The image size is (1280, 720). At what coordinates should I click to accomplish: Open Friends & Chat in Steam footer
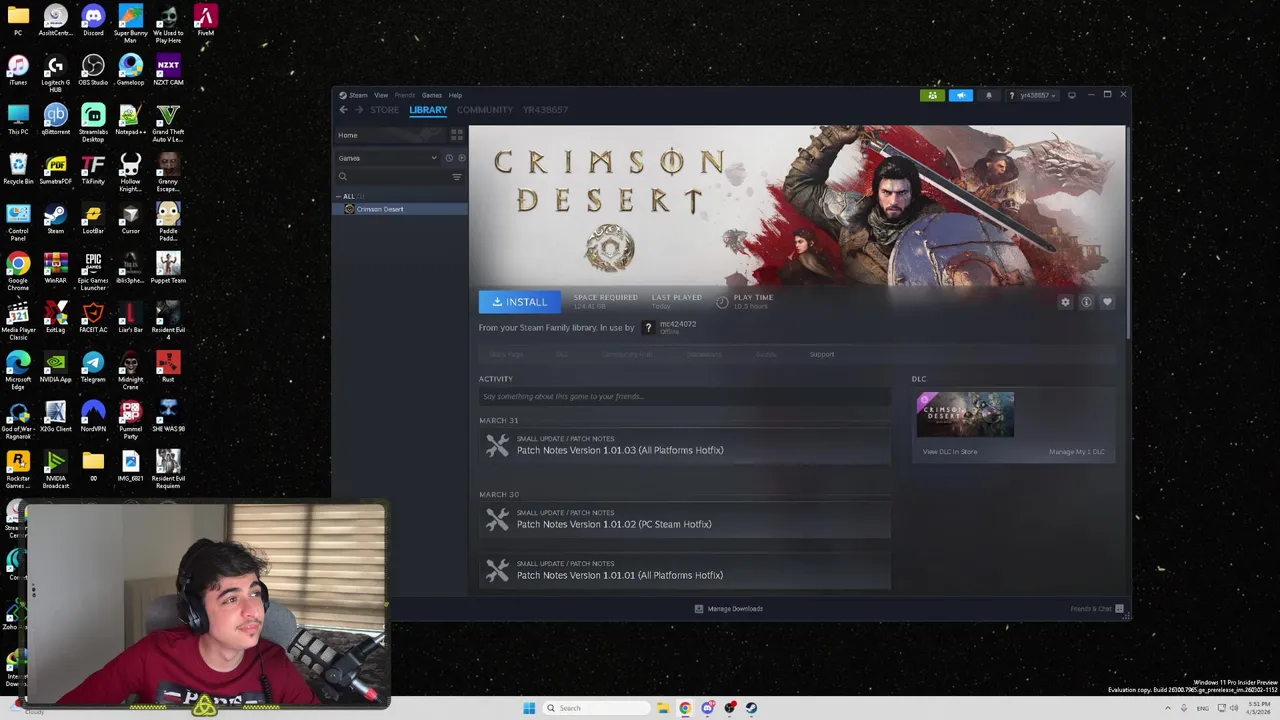(1097, 609)
